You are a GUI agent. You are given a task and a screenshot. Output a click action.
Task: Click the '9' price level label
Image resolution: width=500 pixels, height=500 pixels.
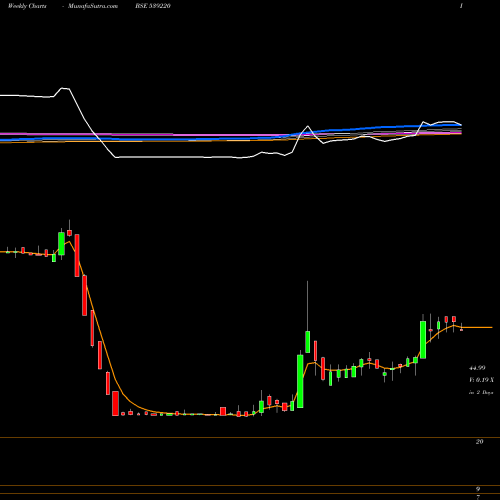pos(478,489)
